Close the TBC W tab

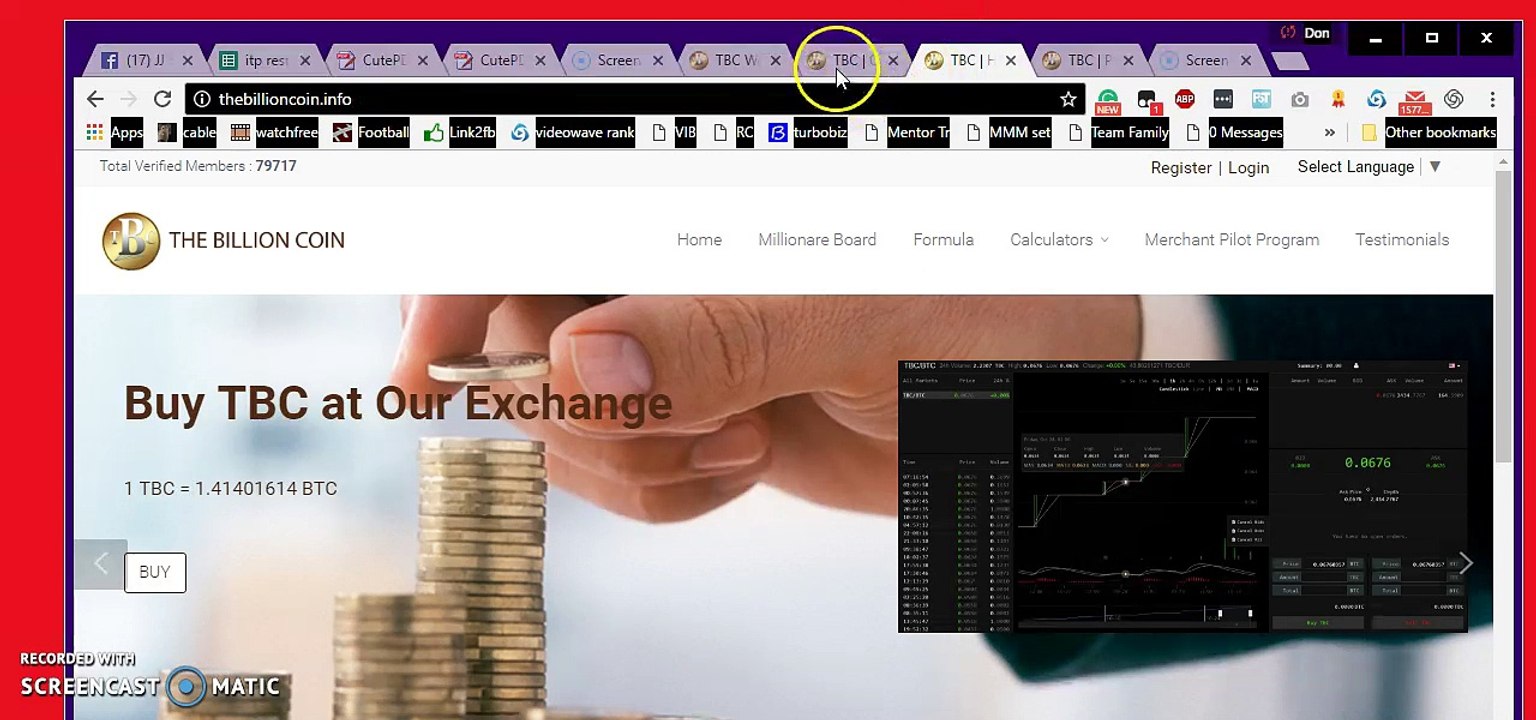click(775, 61)
